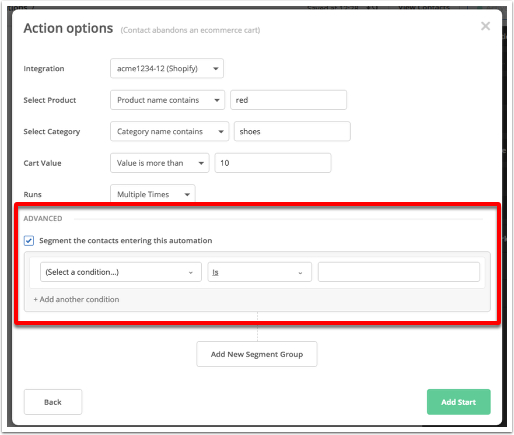Click the caret arrow on the Runs dropdown
The image size is (514, 435).
187,194
